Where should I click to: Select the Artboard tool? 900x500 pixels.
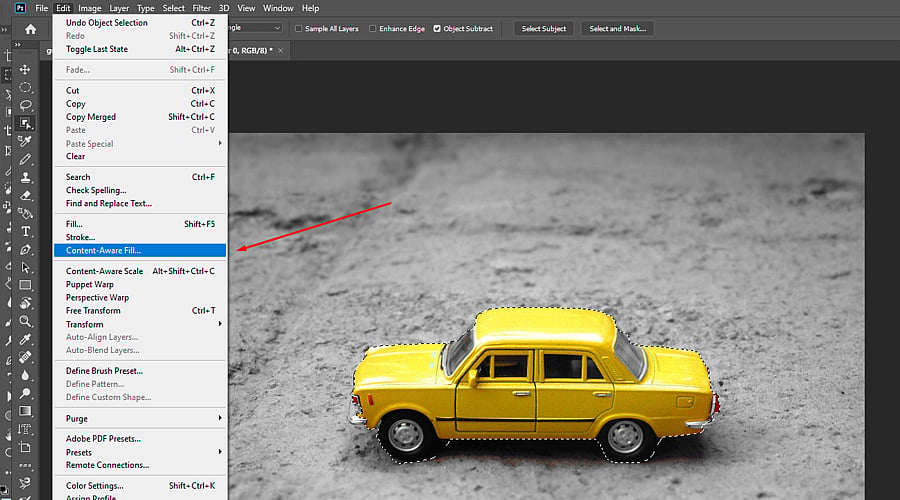click(x=25, y=447)
